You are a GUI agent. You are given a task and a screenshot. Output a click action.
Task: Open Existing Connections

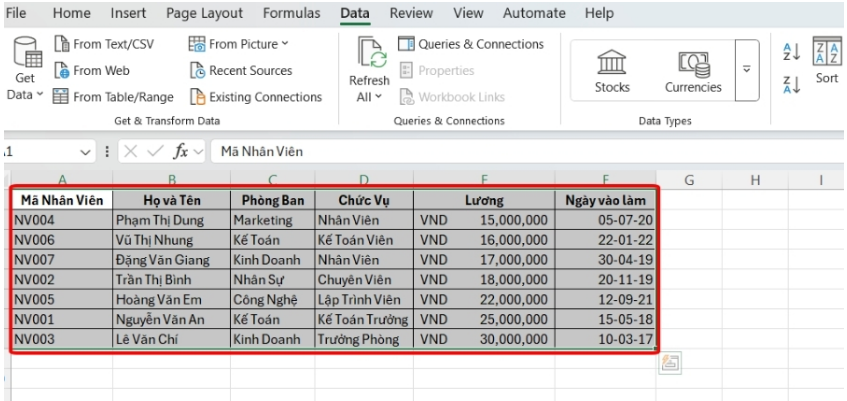(x=256, y=97)
